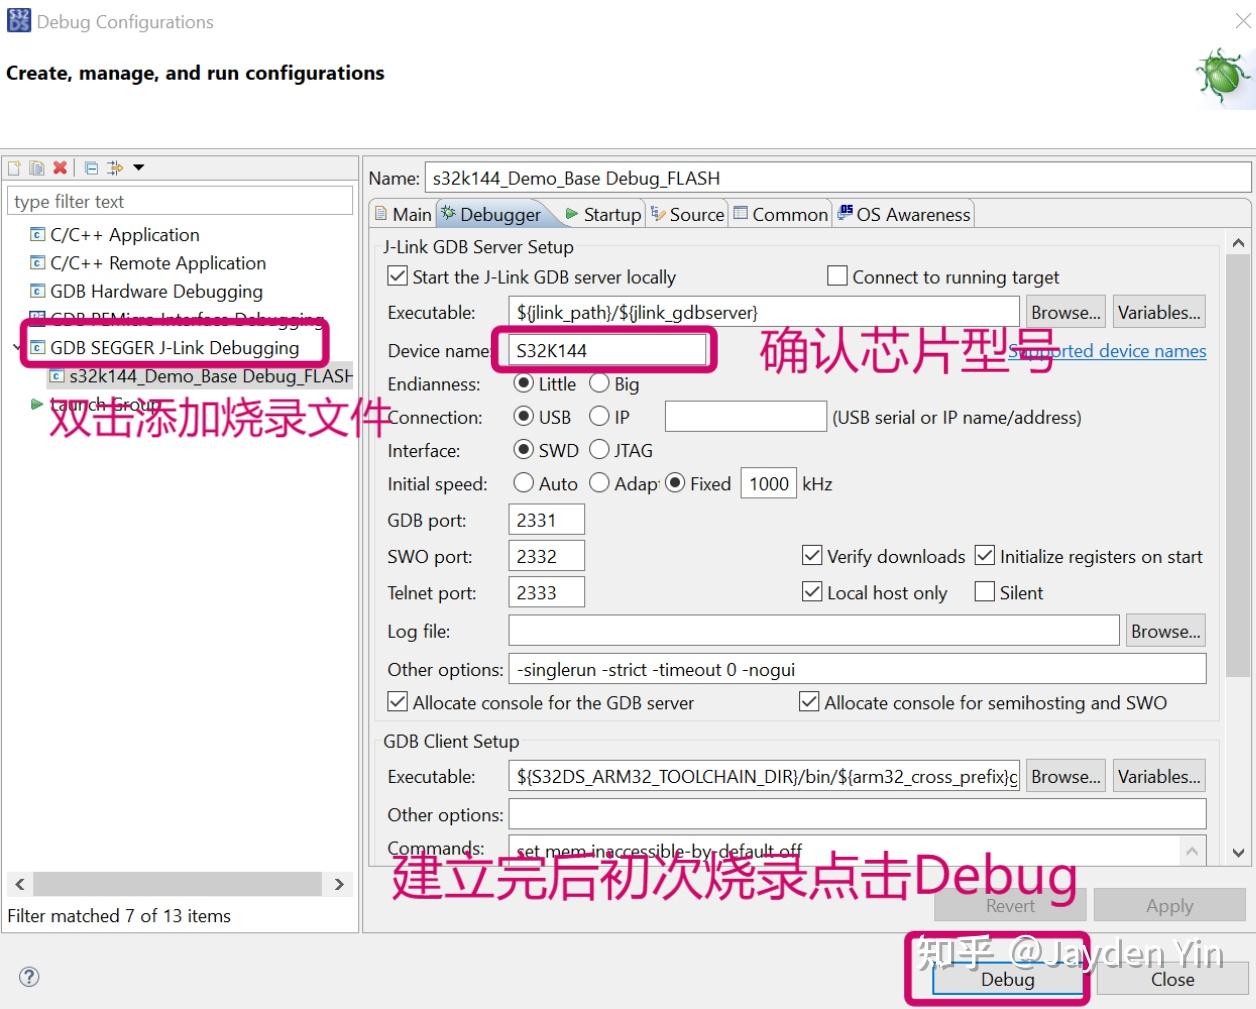1256x1009 pixels.
Task: Delete the selected launch configuration
Action: click(x=60, y=168)
